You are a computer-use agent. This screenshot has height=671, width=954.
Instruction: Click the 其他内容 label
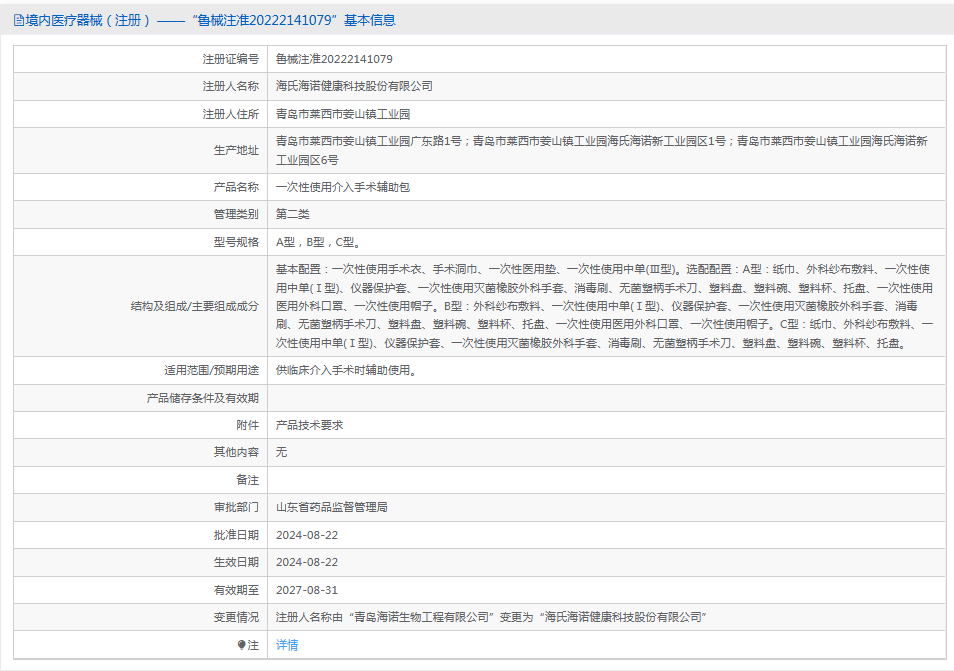(236, 452)
